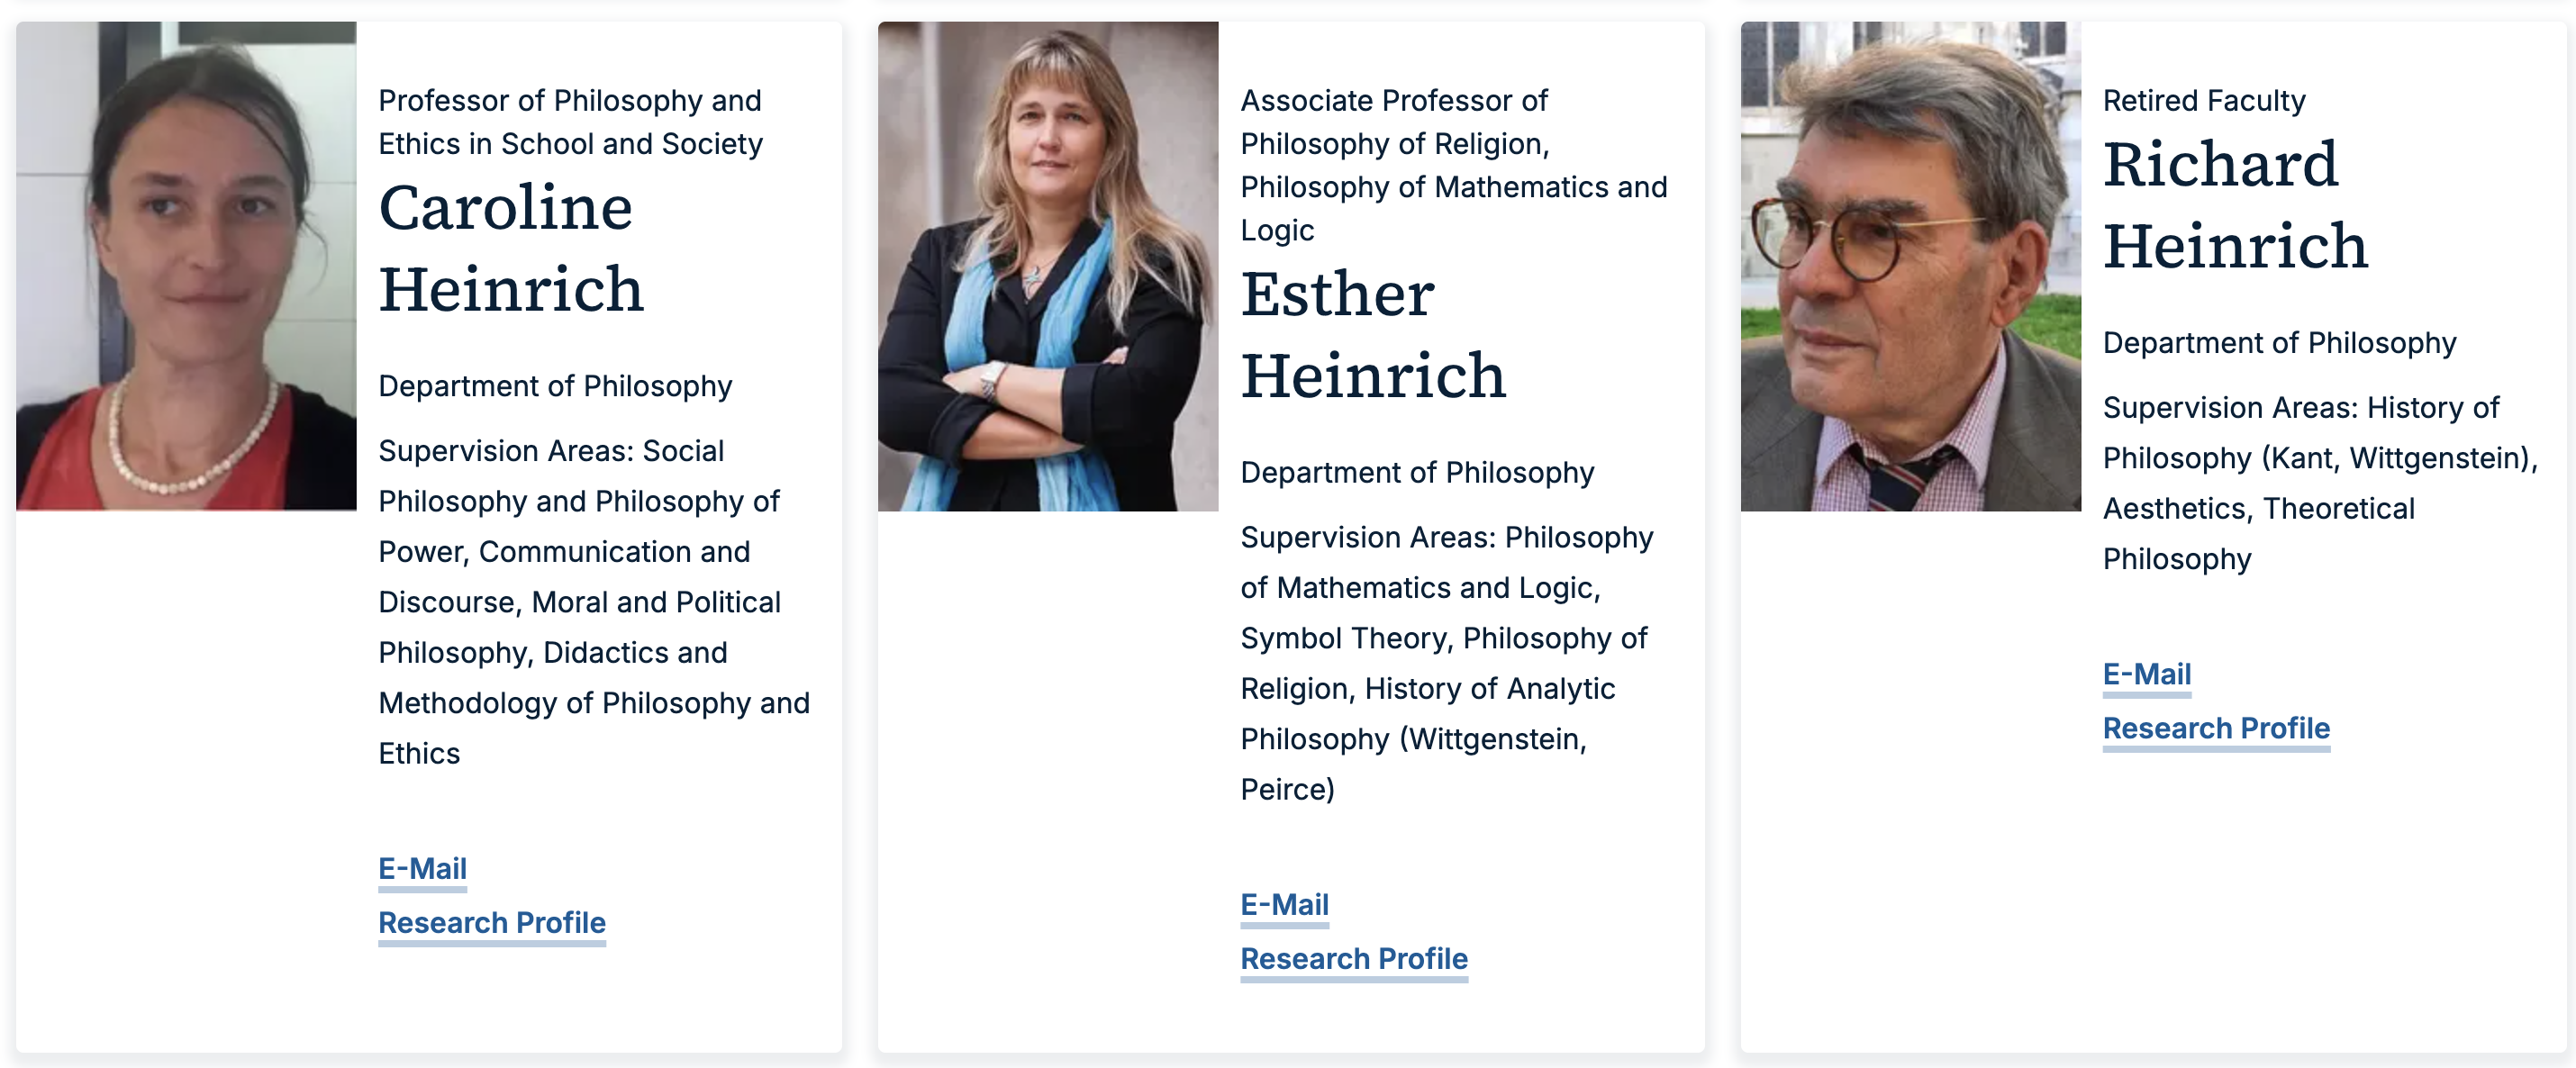Click the photo in Richard Heinrich's card
Viewport: 2576px width, 1068px height.
click(x=1910, y=266)
